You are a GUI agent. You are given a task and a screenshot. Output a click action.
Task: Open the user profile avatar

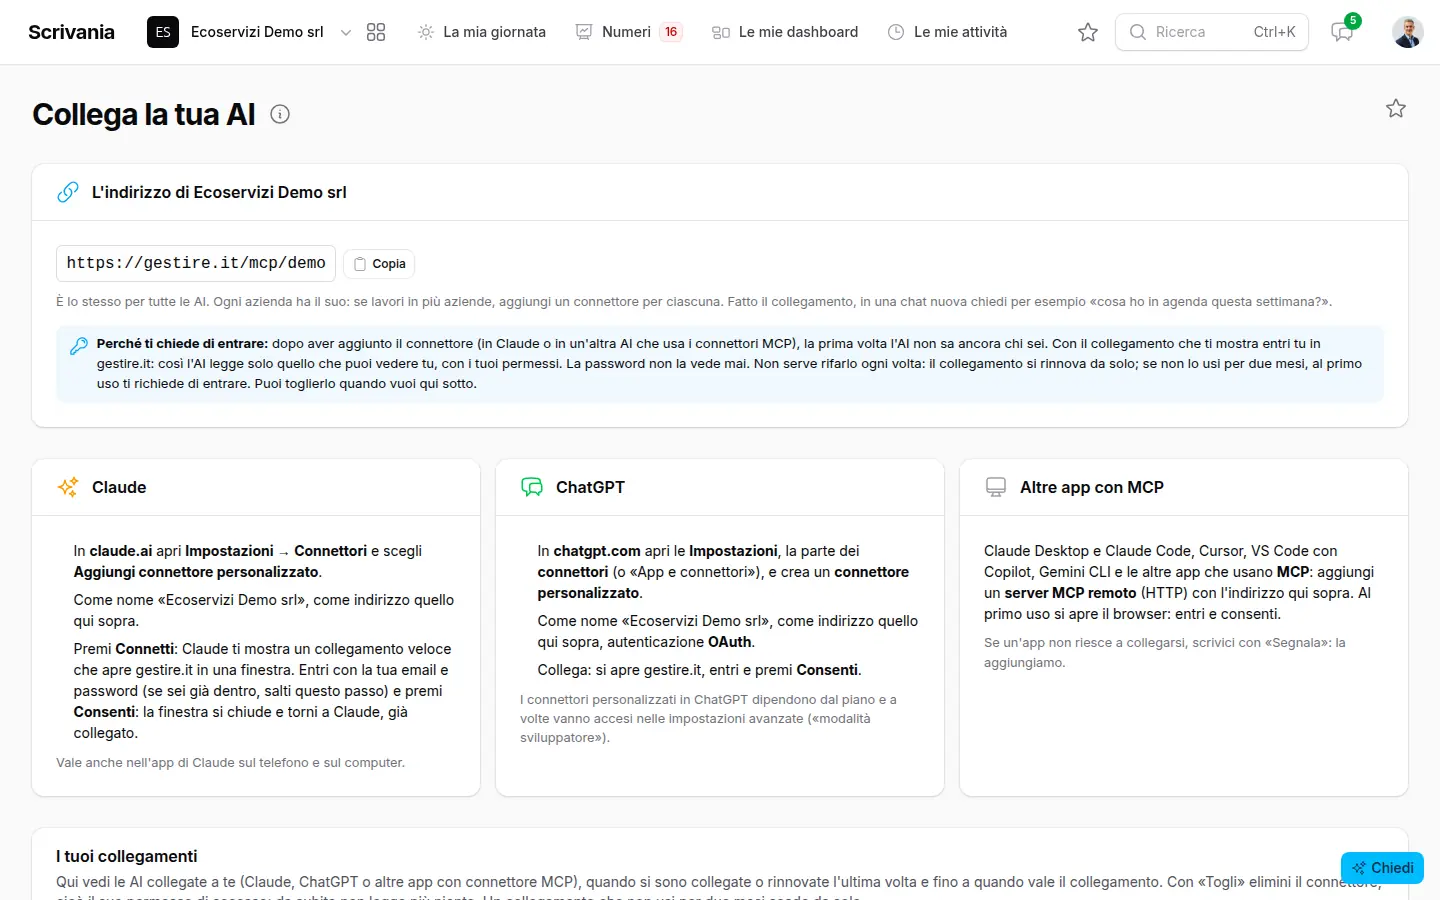click(1408, 32)
